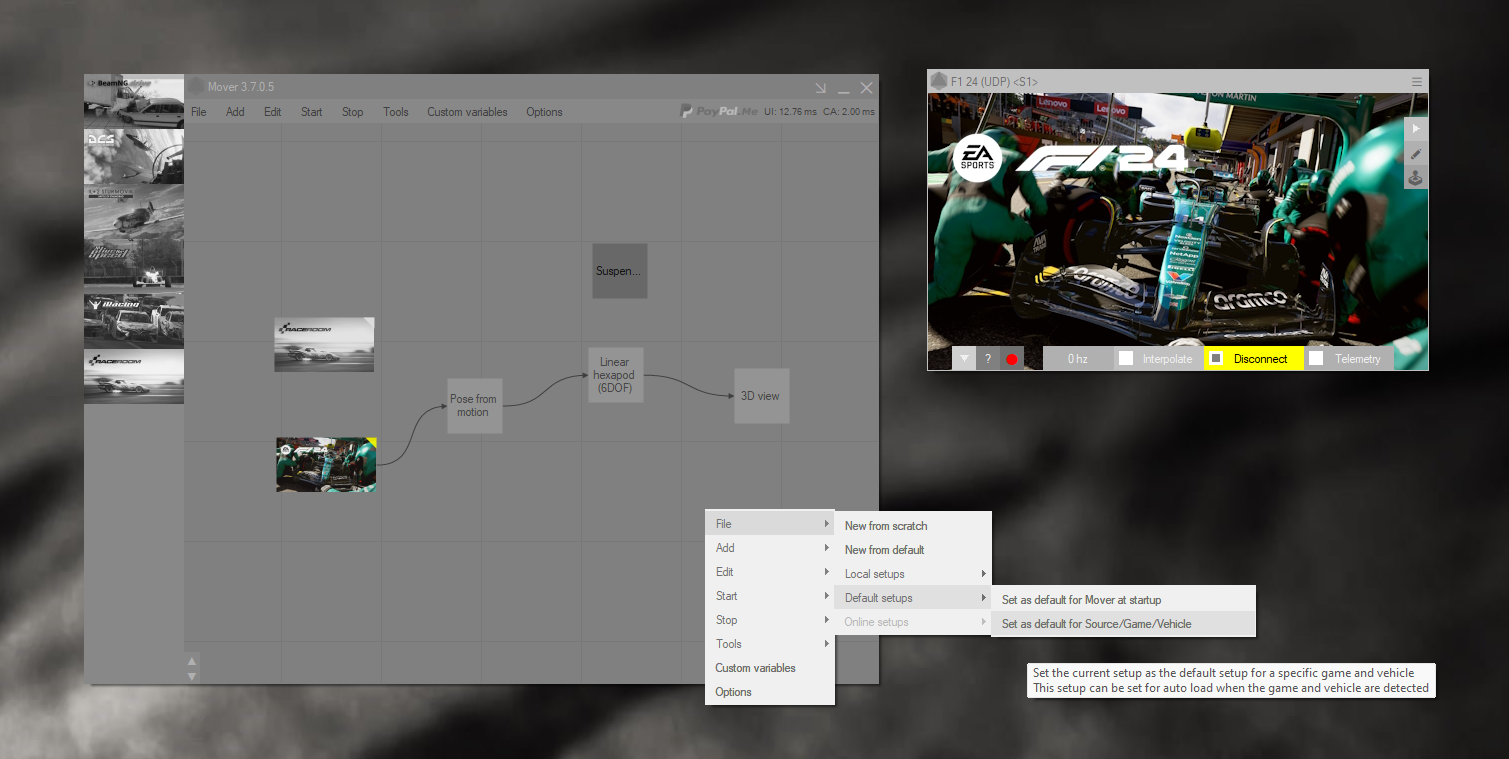Click the small down arrow at Mover canvas corner
This screenshot has width=1509, height=759.
pos(192,676)
